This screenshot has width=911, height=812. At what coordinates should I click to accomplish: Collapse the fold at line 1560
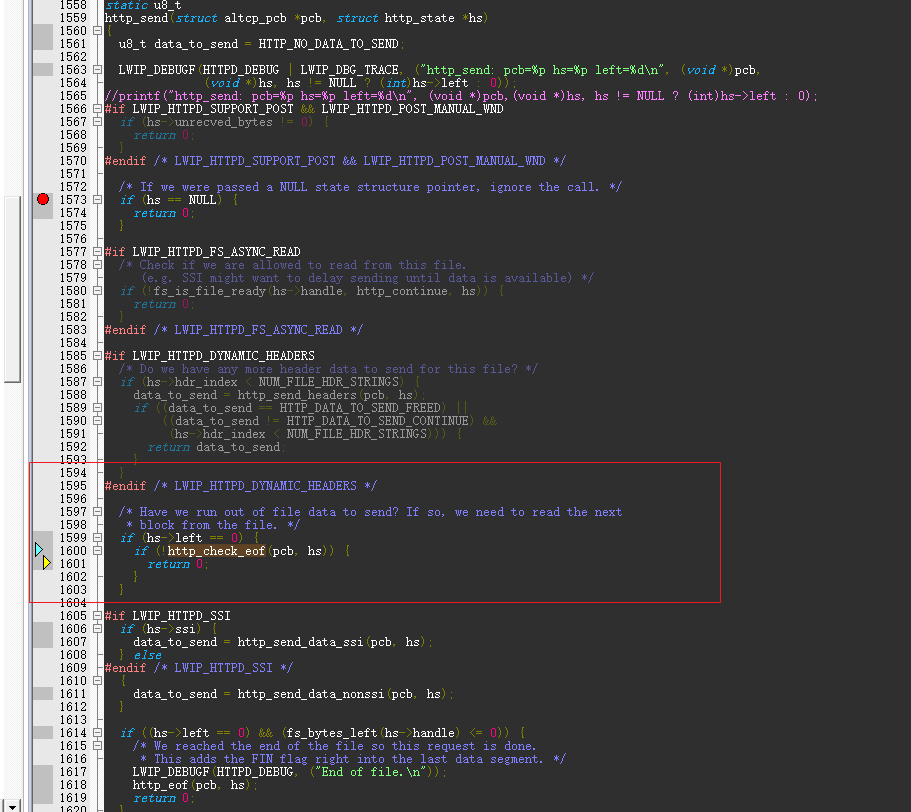[x=97, y=31]
